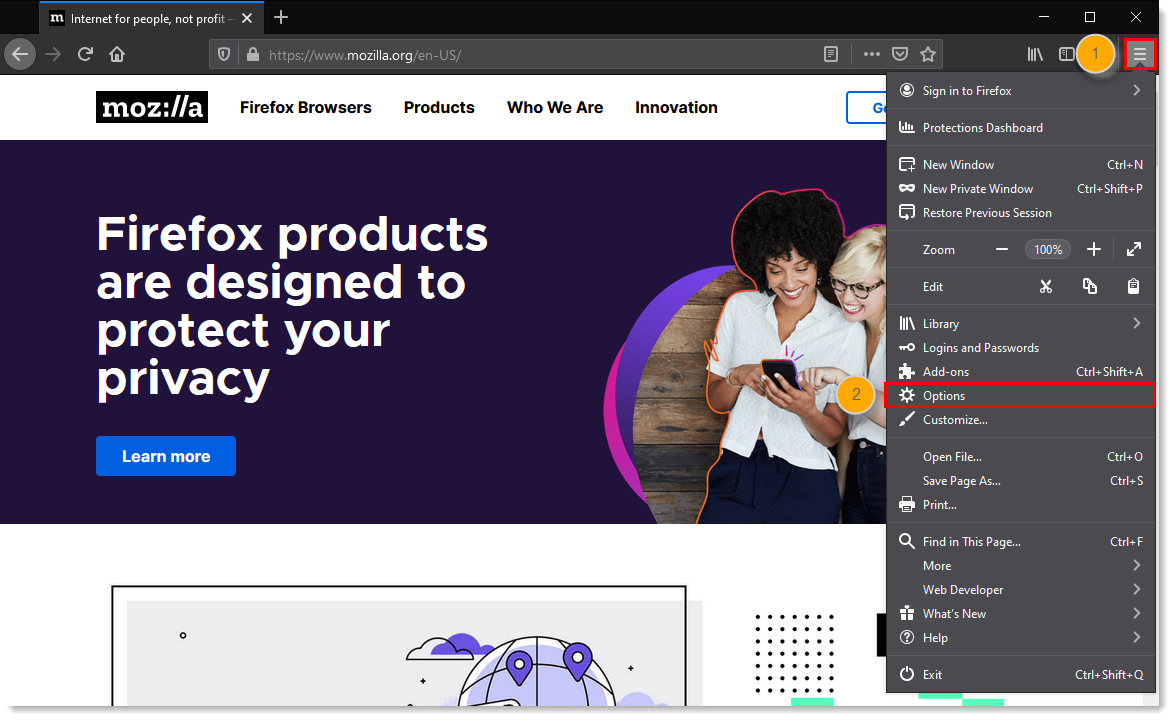Choose Customize... menu item
Image resolution: width=1174 pixels, height=721 pixels.
click(1021, 419)
